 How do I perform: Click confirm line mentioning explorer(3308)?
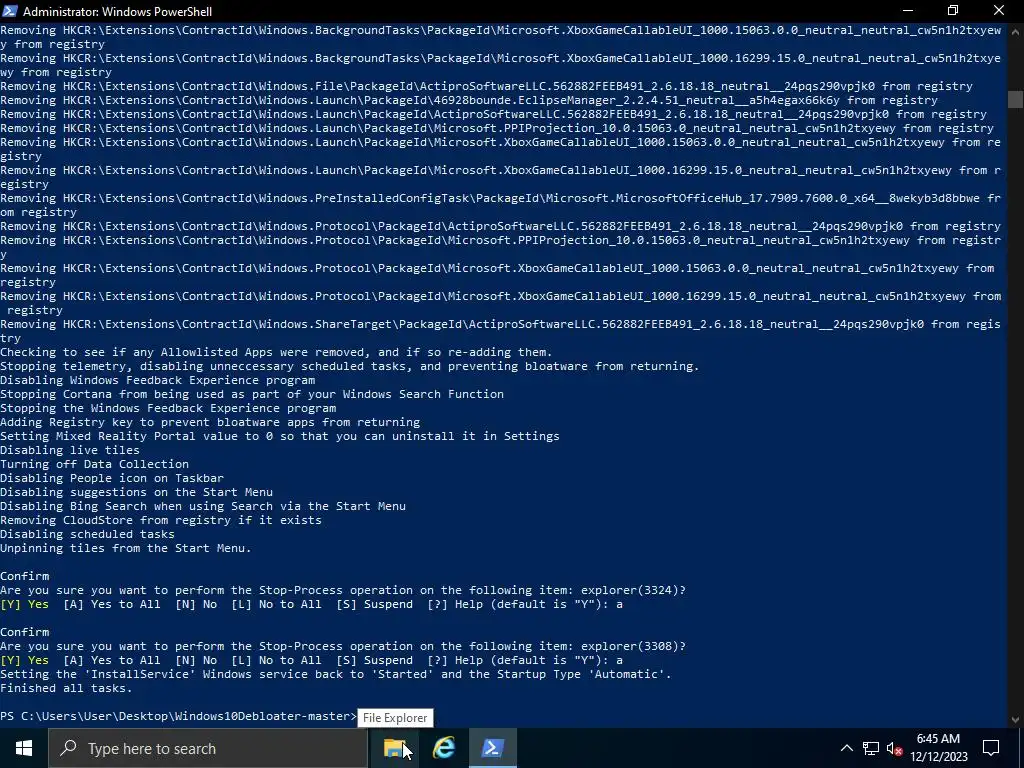pos(343,647)
